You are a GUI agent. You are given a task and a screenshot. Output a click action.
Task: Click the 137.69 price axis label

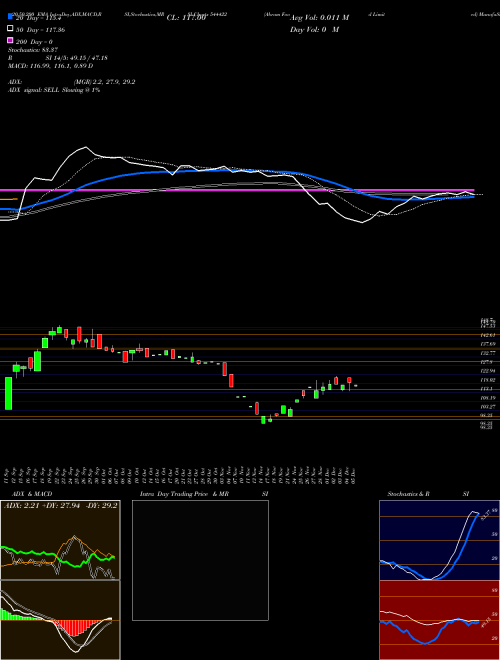[490, 344]
